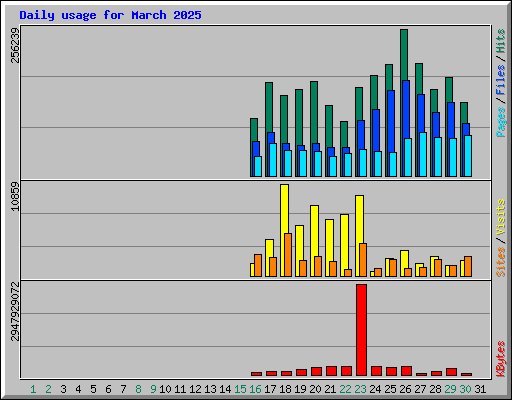The height and width of the screenshot is (400, 512).
Task: Click day label 8 on the axis
Action: coord(138,389)
